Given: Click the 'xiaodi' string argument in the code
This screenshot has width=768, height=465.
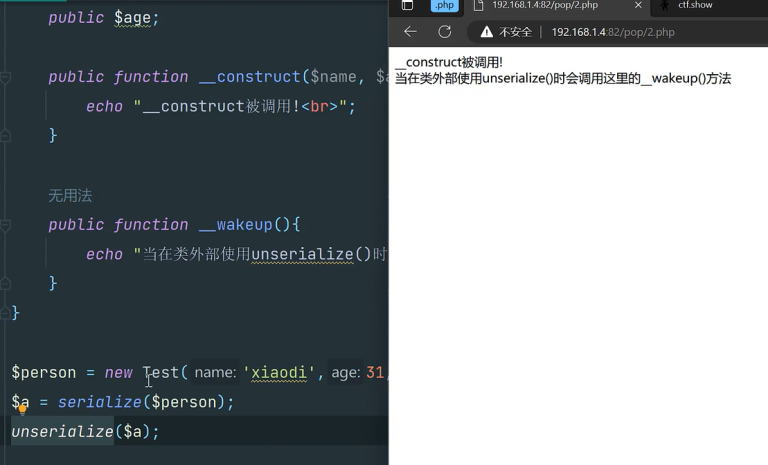Looking at the screenshot, I should click(x=279, y=373).
